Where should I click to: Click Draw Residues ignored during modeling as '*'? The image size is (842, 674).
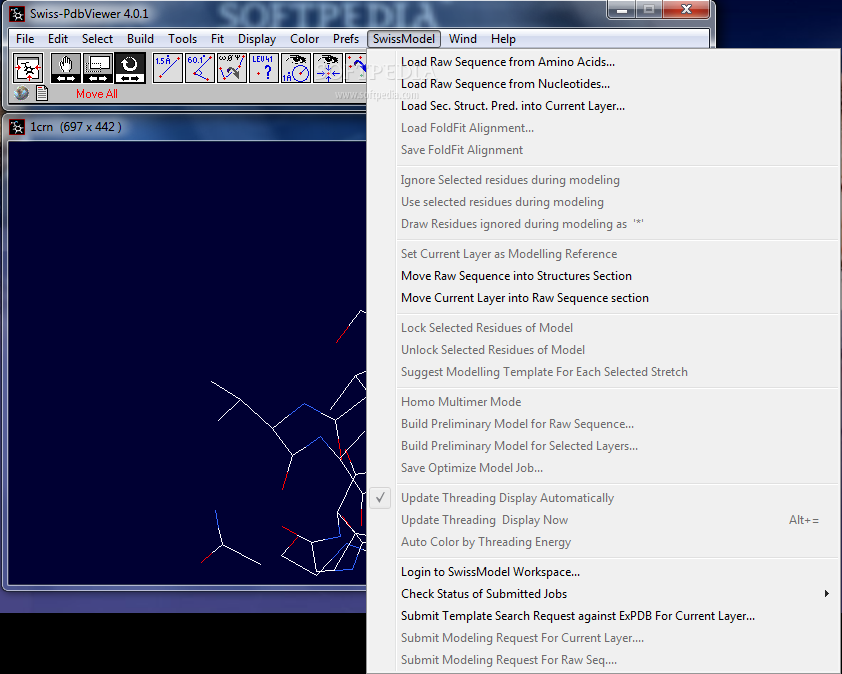[x=603, y=224]
